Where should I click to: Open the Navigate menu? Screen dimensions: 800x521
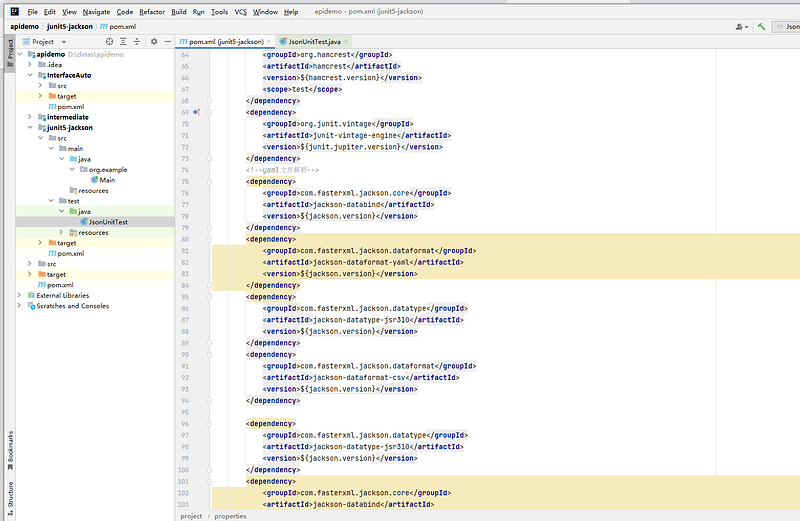[x=96, y=12]
